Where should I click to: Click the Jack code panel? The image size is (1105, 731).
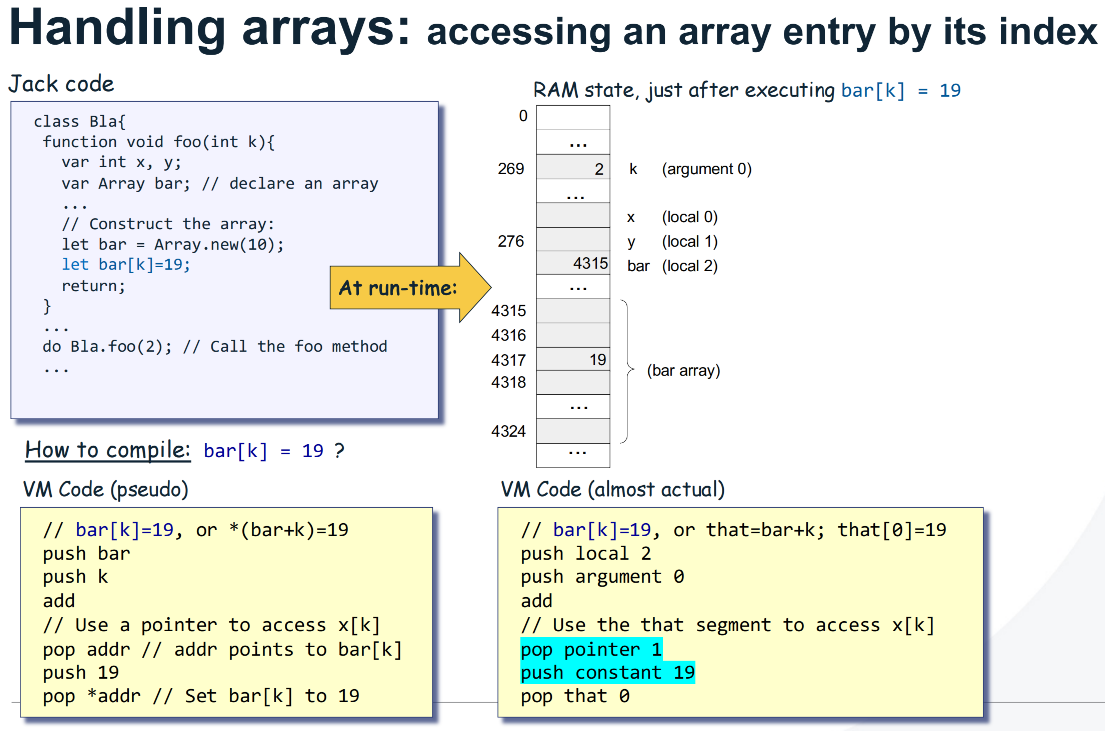[225, 258]
